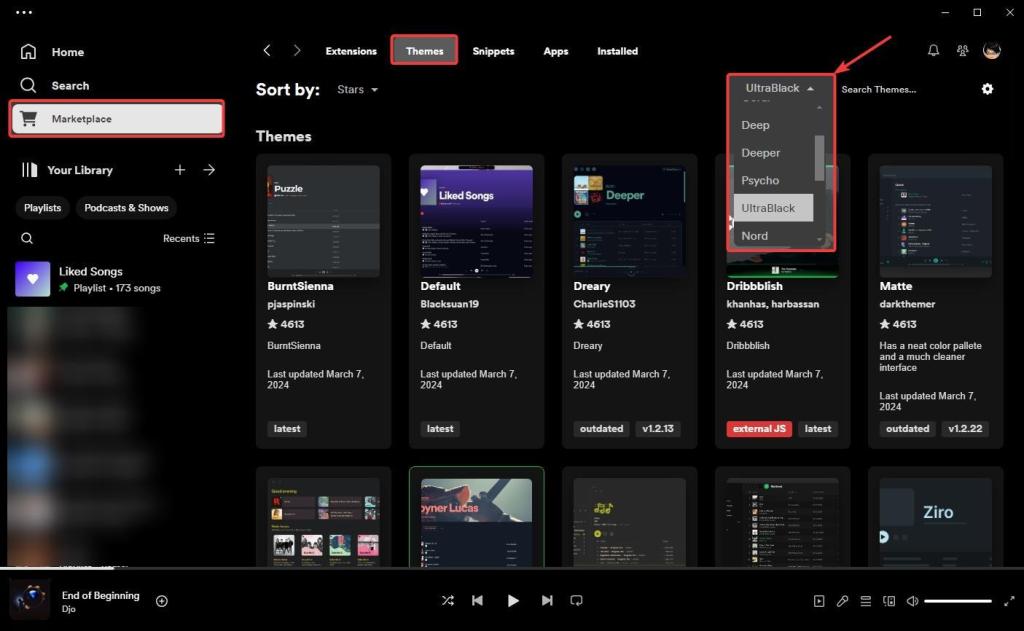Show lyrics with microphone icon

(842, 601)
